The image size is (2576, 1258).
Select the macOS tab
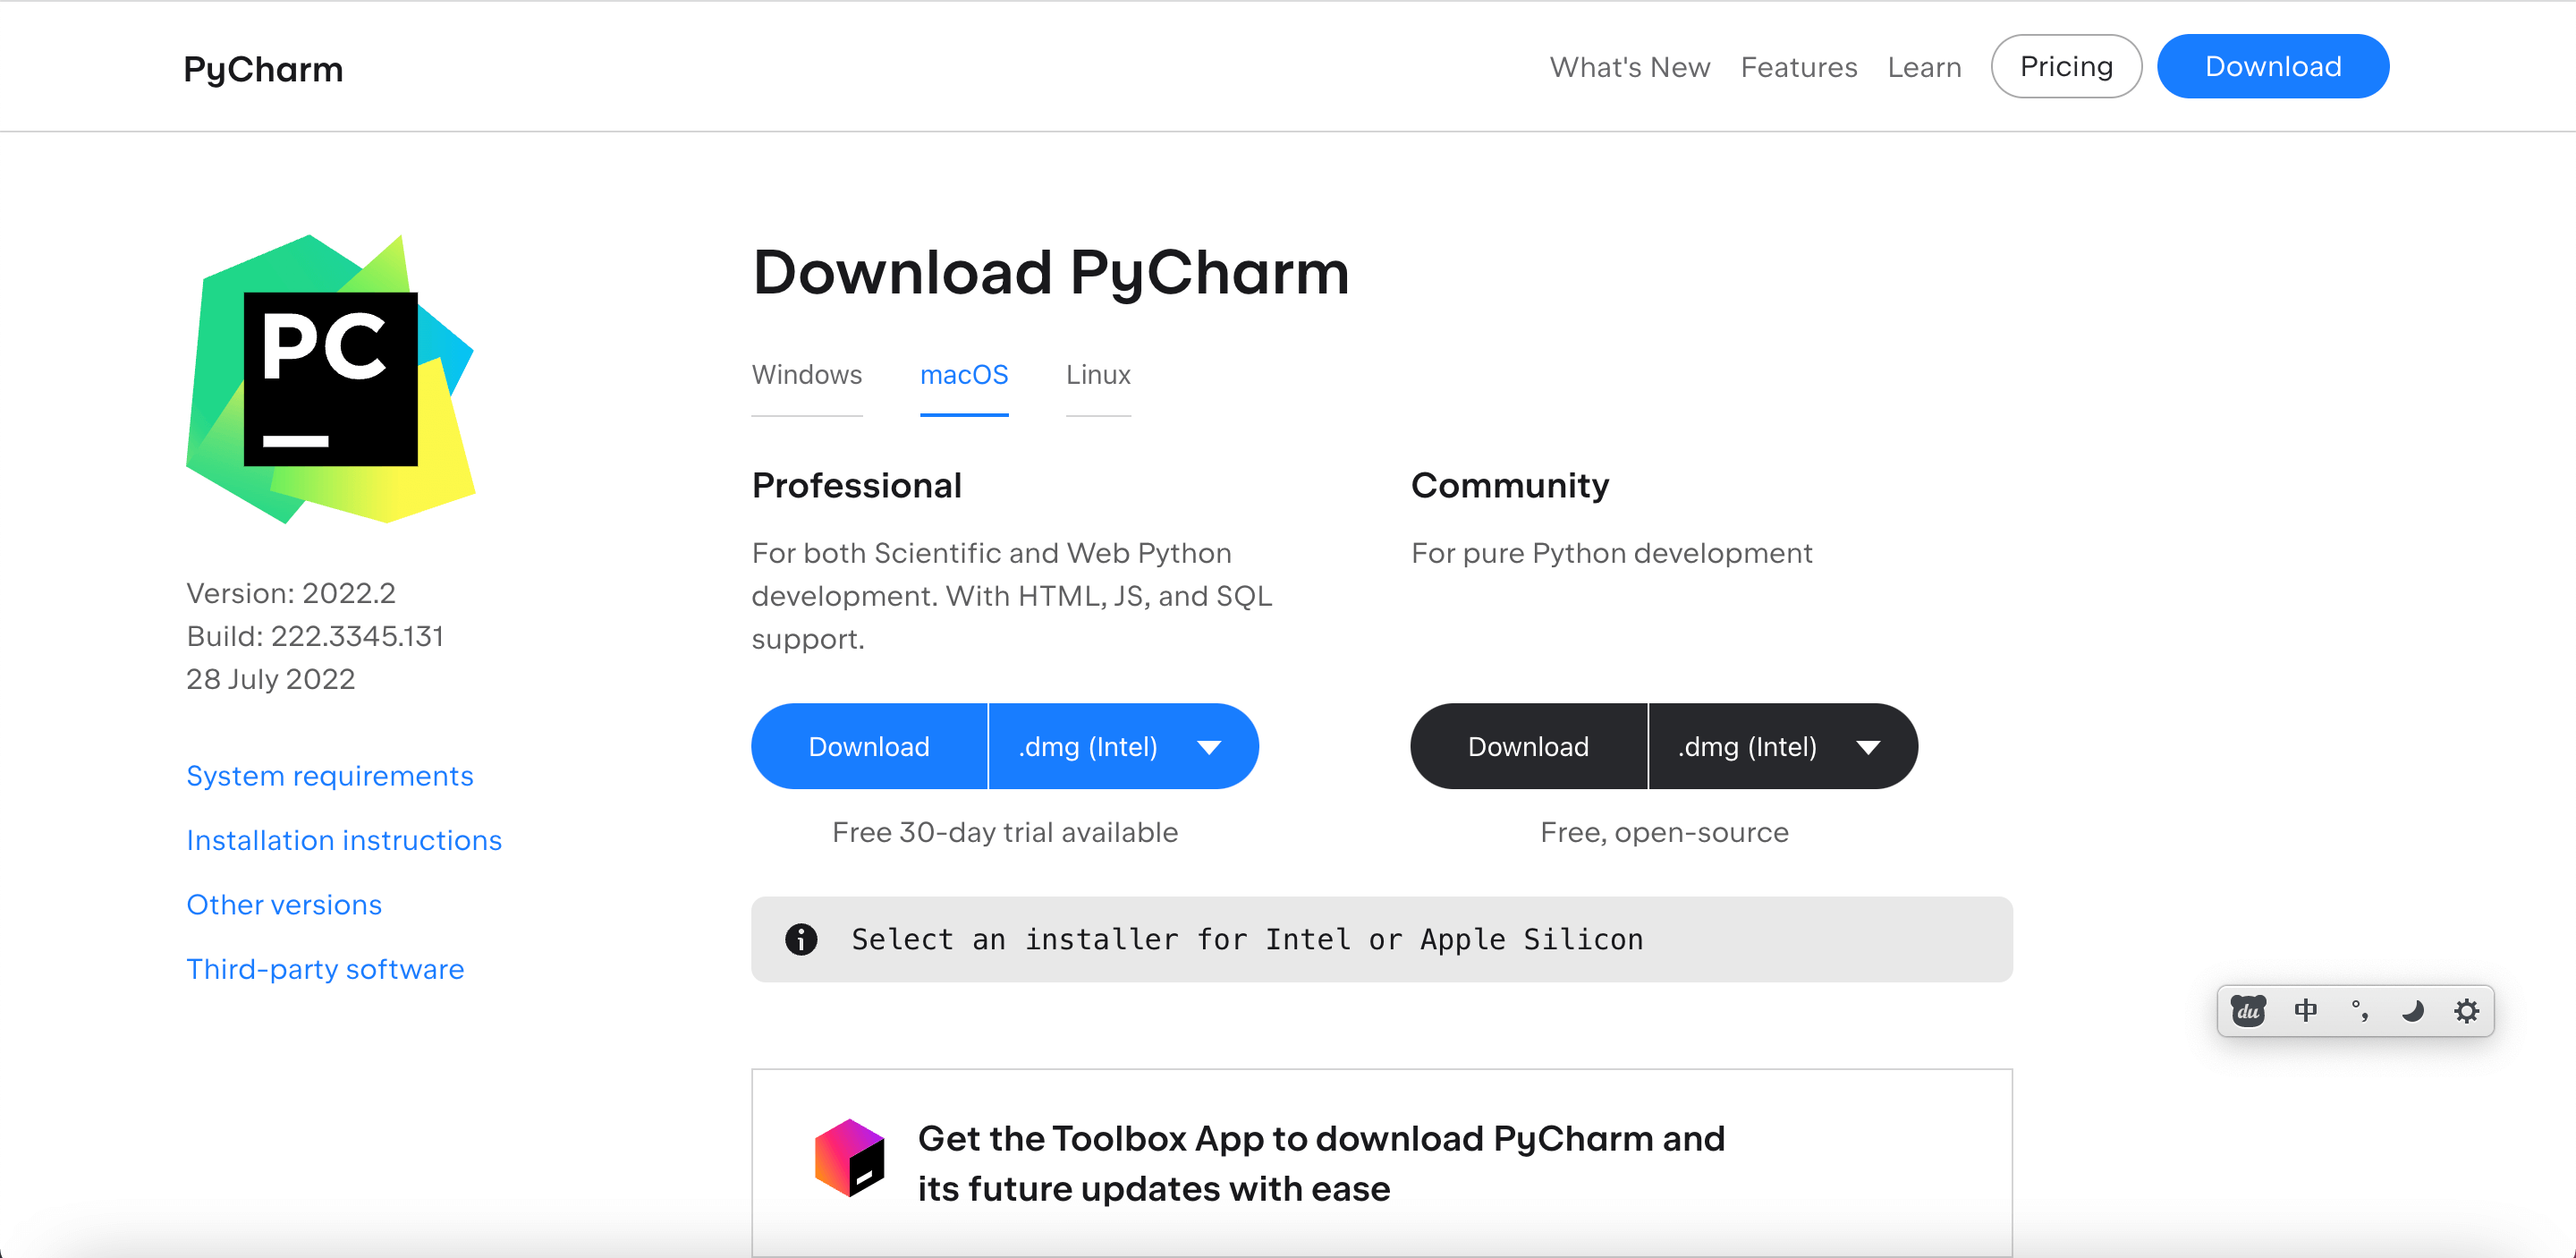[963, 375]
